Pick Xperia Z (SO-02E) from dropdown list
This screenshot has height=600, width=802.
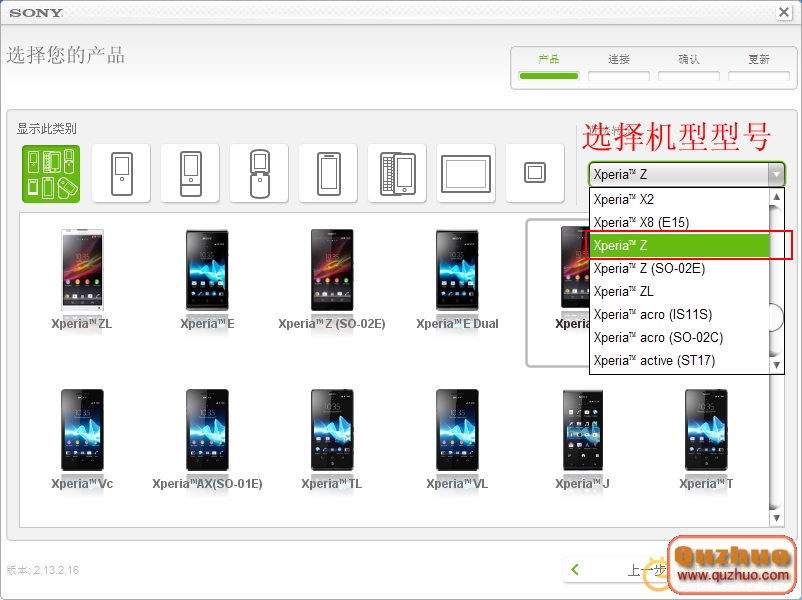point(680,269)
